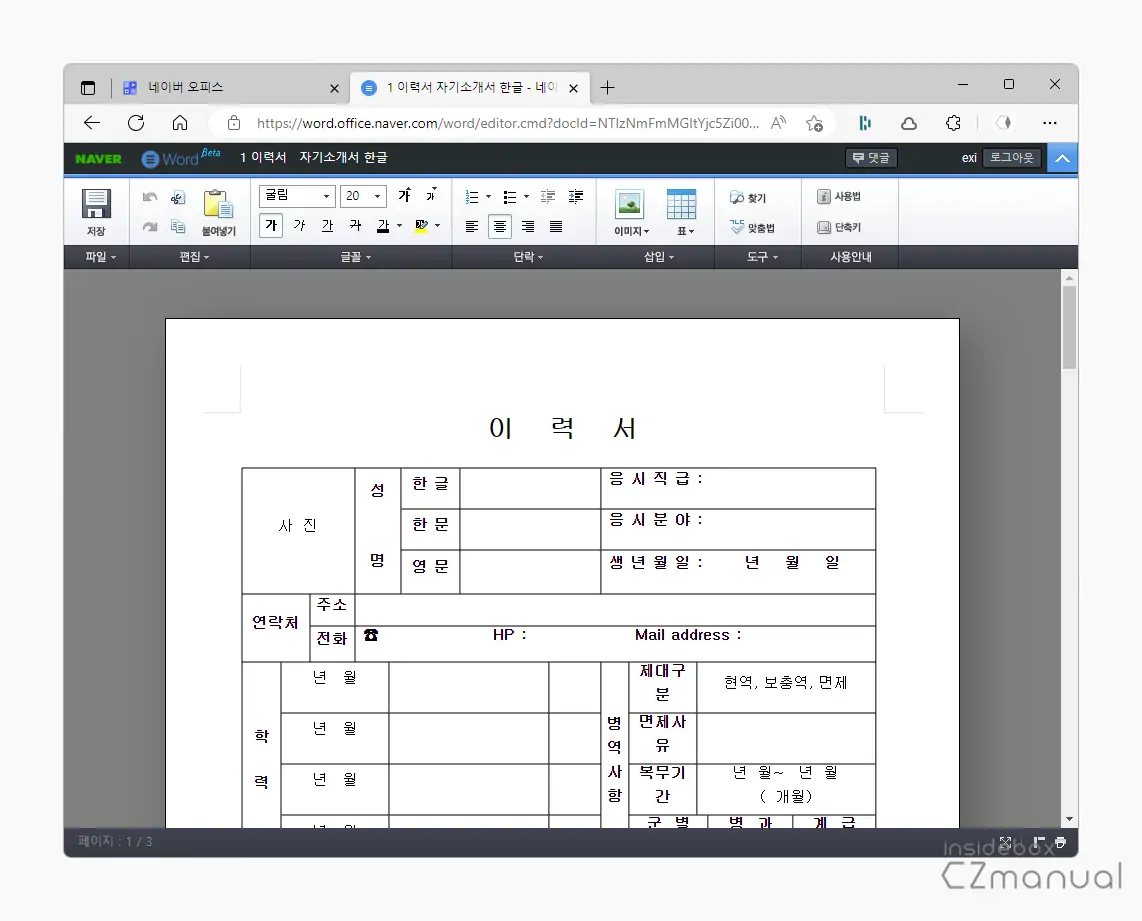Click NAVER logo link
This screenshot has height=921, width=1142.
point(98,159)
